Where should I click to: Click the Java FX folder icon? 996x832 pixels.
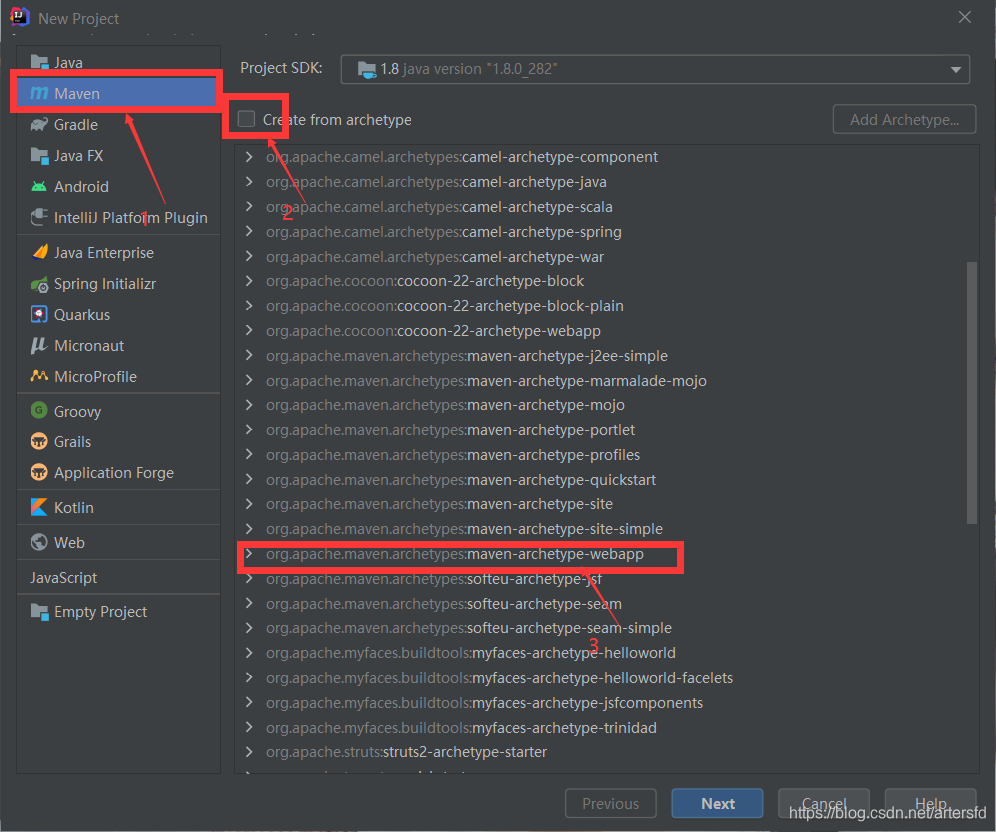(x=39, y=156)
